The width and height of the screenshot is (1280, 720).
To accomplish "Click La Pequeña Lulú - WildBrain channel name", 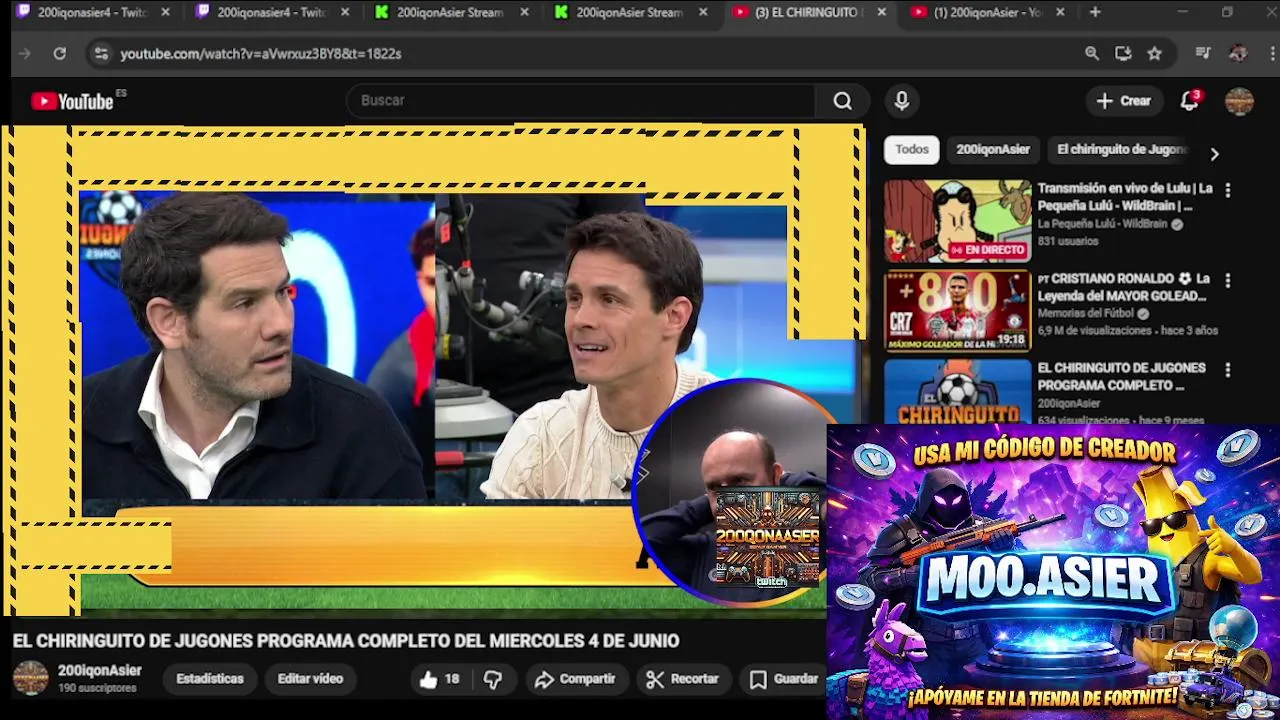I will (x=1102, y=224).
